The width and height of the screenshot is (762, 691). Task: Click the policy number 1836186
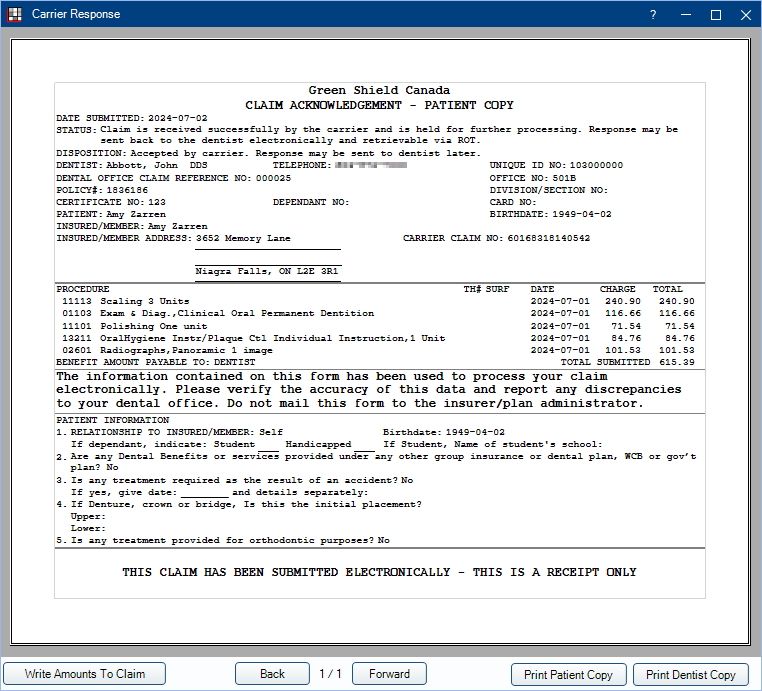tap(127, 190)
